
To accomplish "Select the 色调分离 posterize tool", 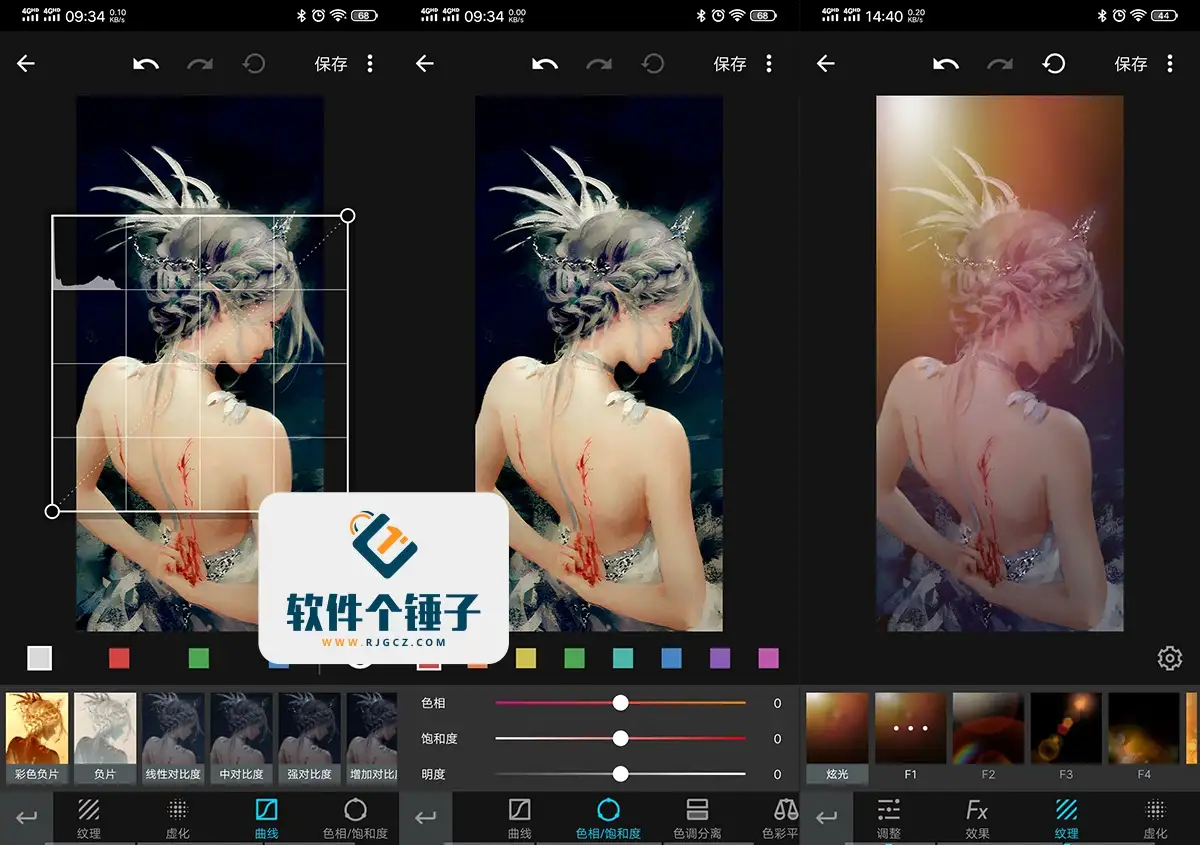I will pyautogui.click(x=697, y=817).
